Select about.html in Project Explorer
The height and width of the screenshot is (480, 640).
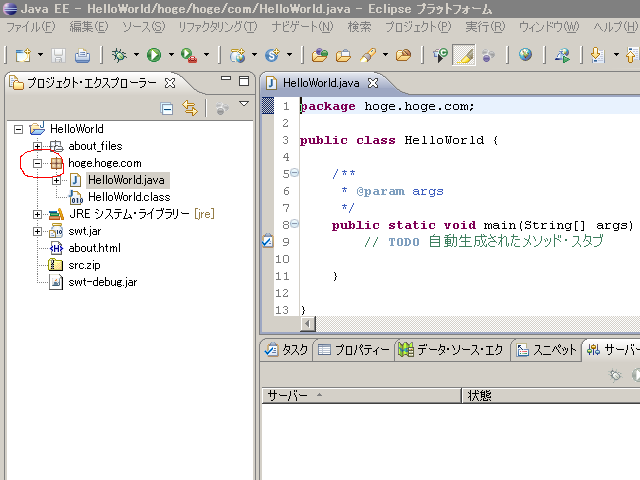click(x=94, y=248)
